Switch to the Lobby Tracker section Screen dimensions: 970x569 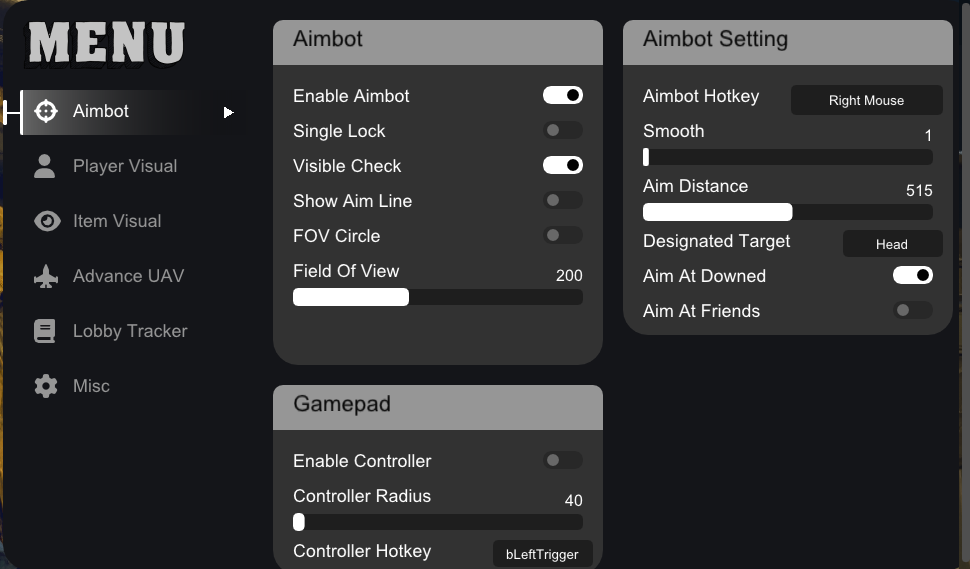(129, 331)
